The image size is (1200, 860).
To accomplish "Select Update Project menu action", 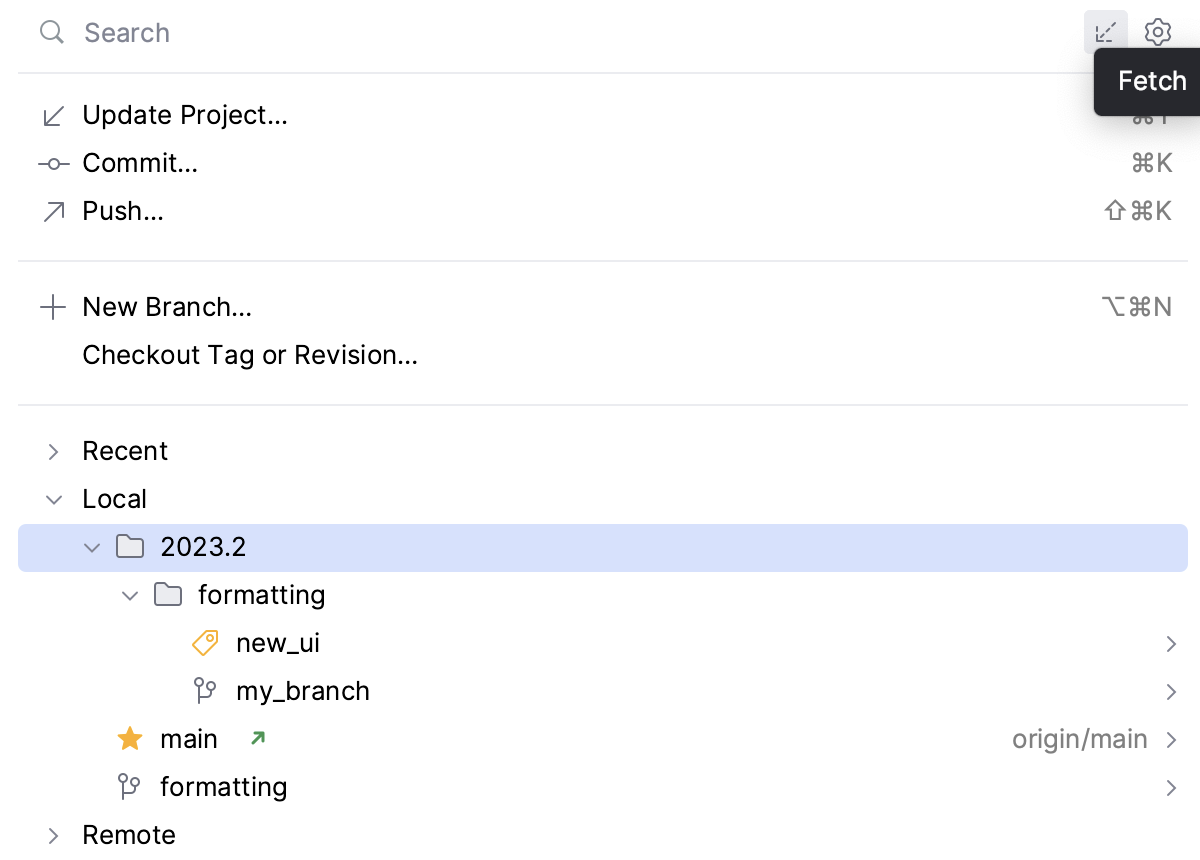I will [x=185, y=115].
